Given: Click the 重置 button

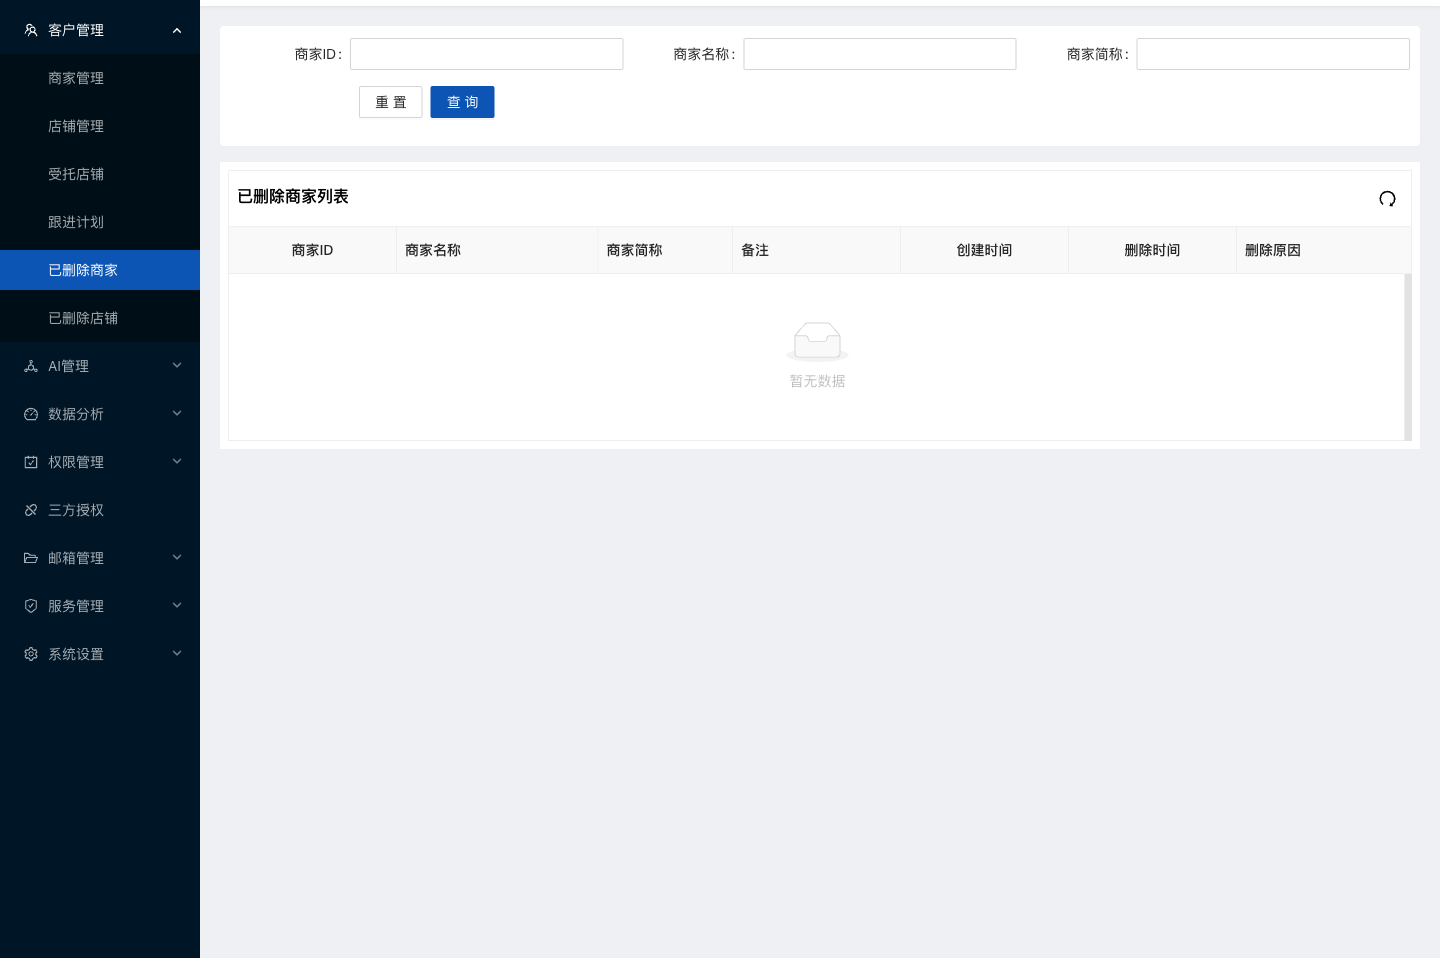Looking at the screenshot, I should coord(391,102).
